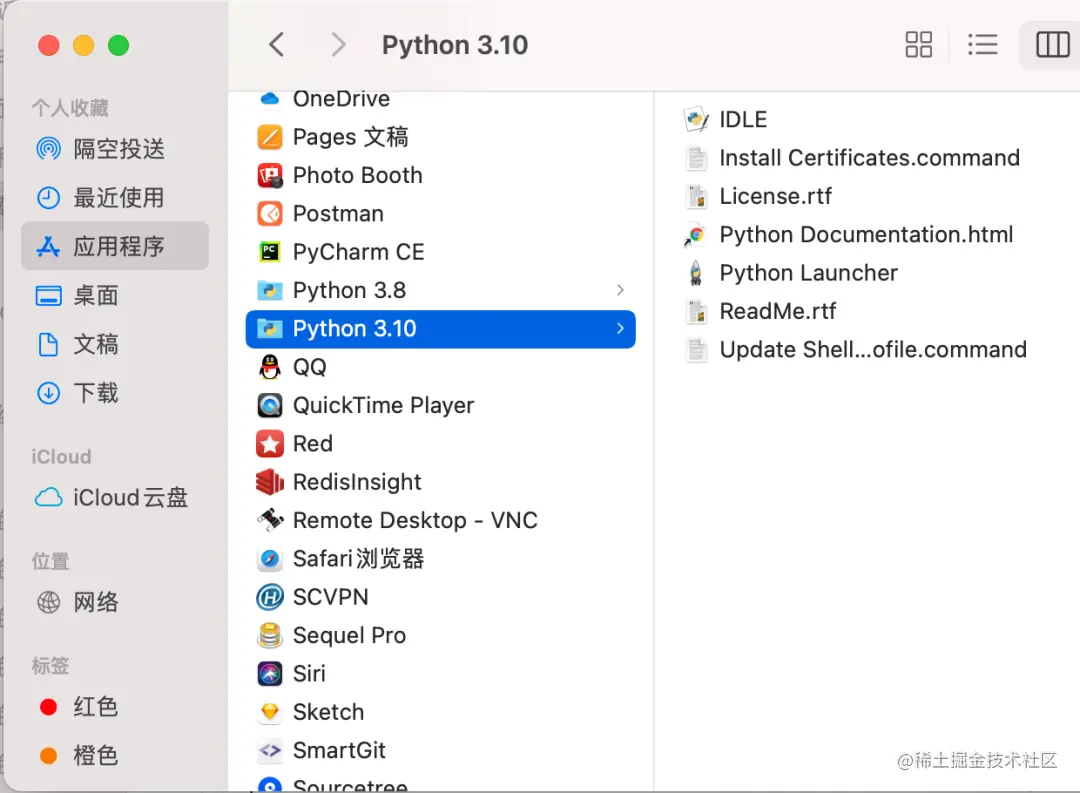This screenshot has height=793, width=1080.
Task: Click the forward navigation arrow
Action: (x=338, y=45)
